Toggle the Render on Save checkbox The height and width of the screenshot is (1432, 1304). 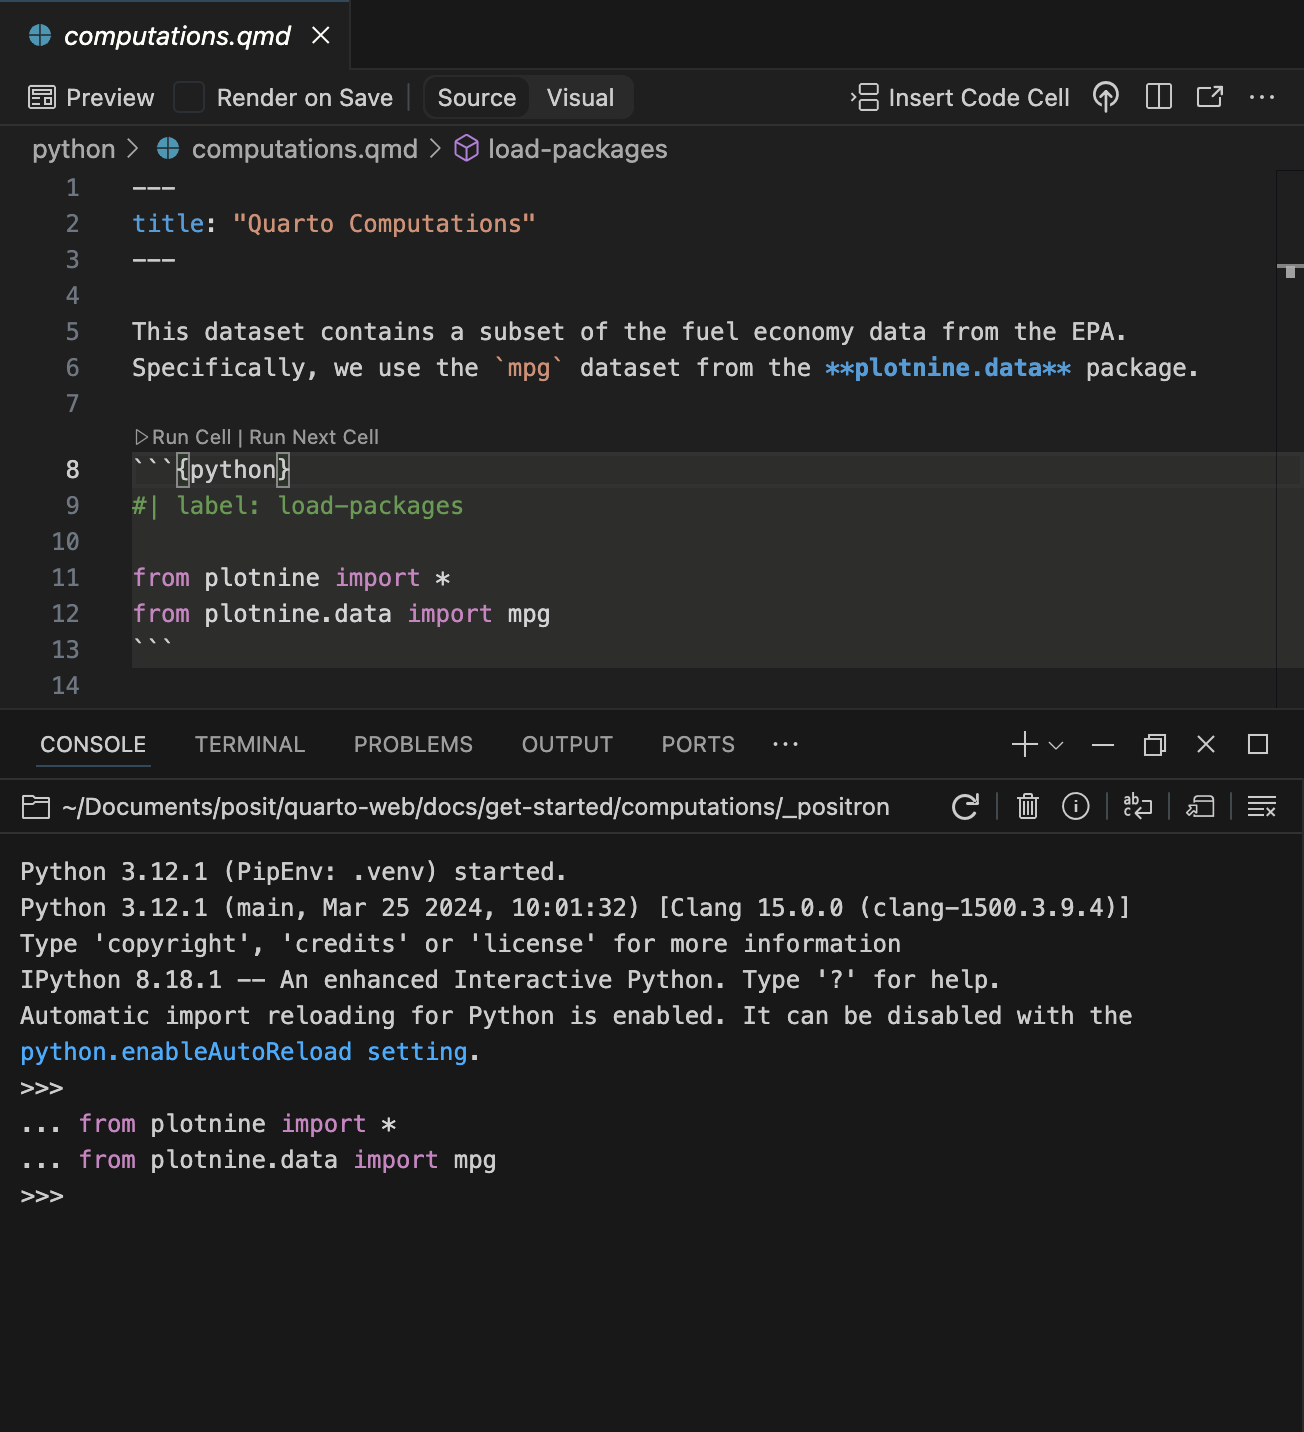pos(189,98)
